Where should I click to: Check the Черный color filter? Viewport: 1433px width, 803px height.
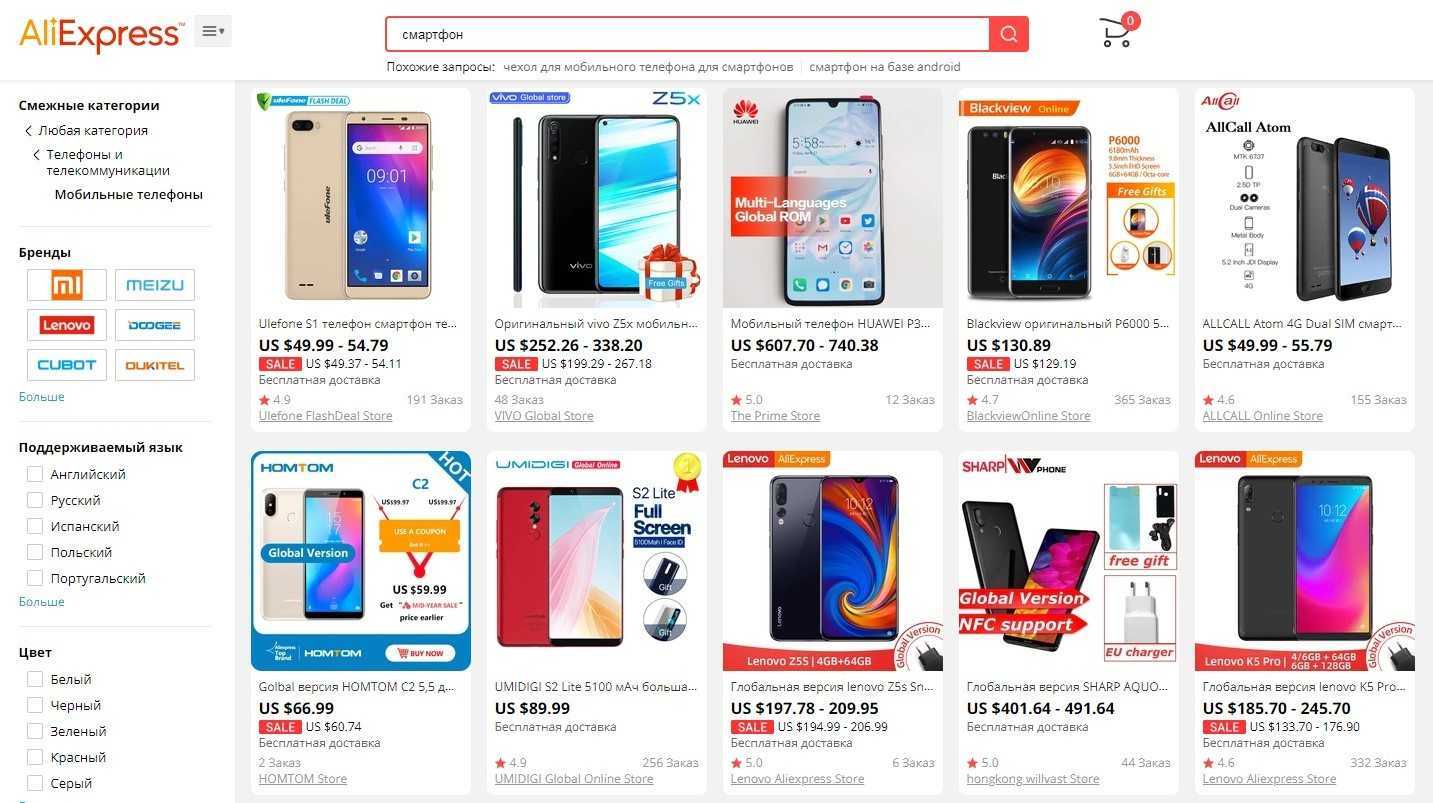35,705
